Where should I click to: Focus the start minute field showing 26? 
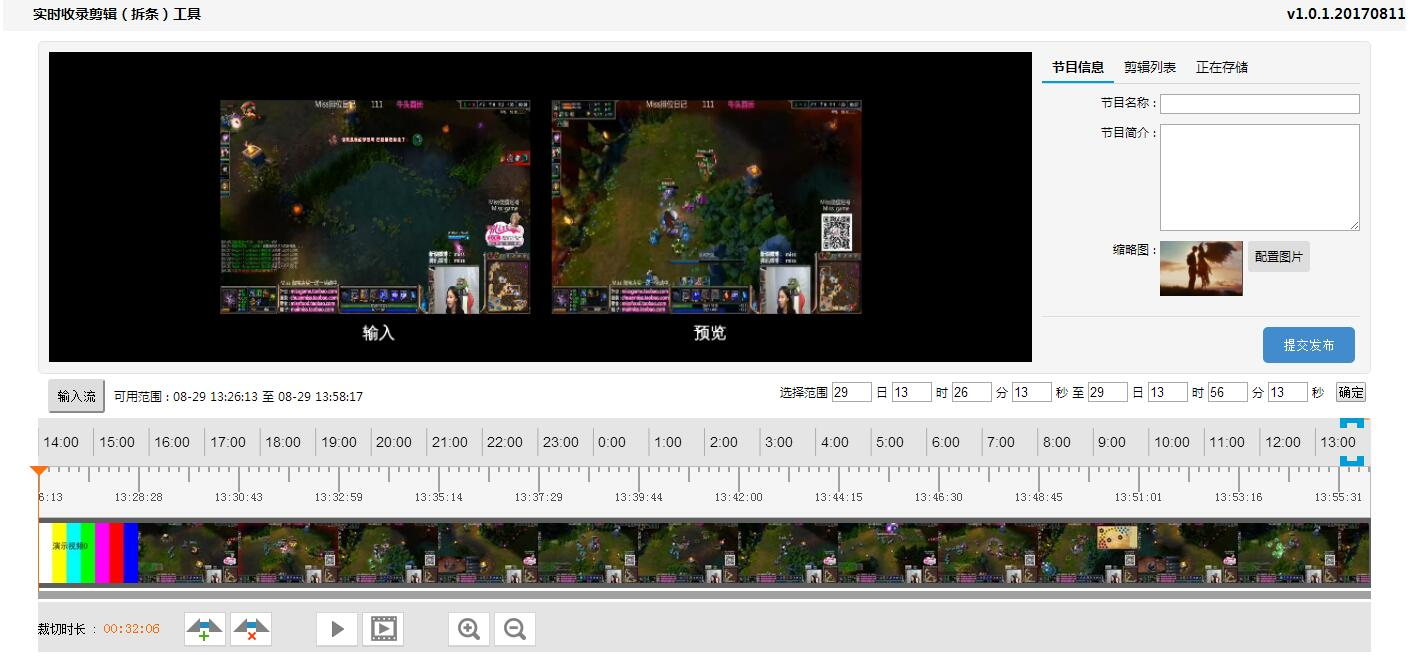[972, 393]
